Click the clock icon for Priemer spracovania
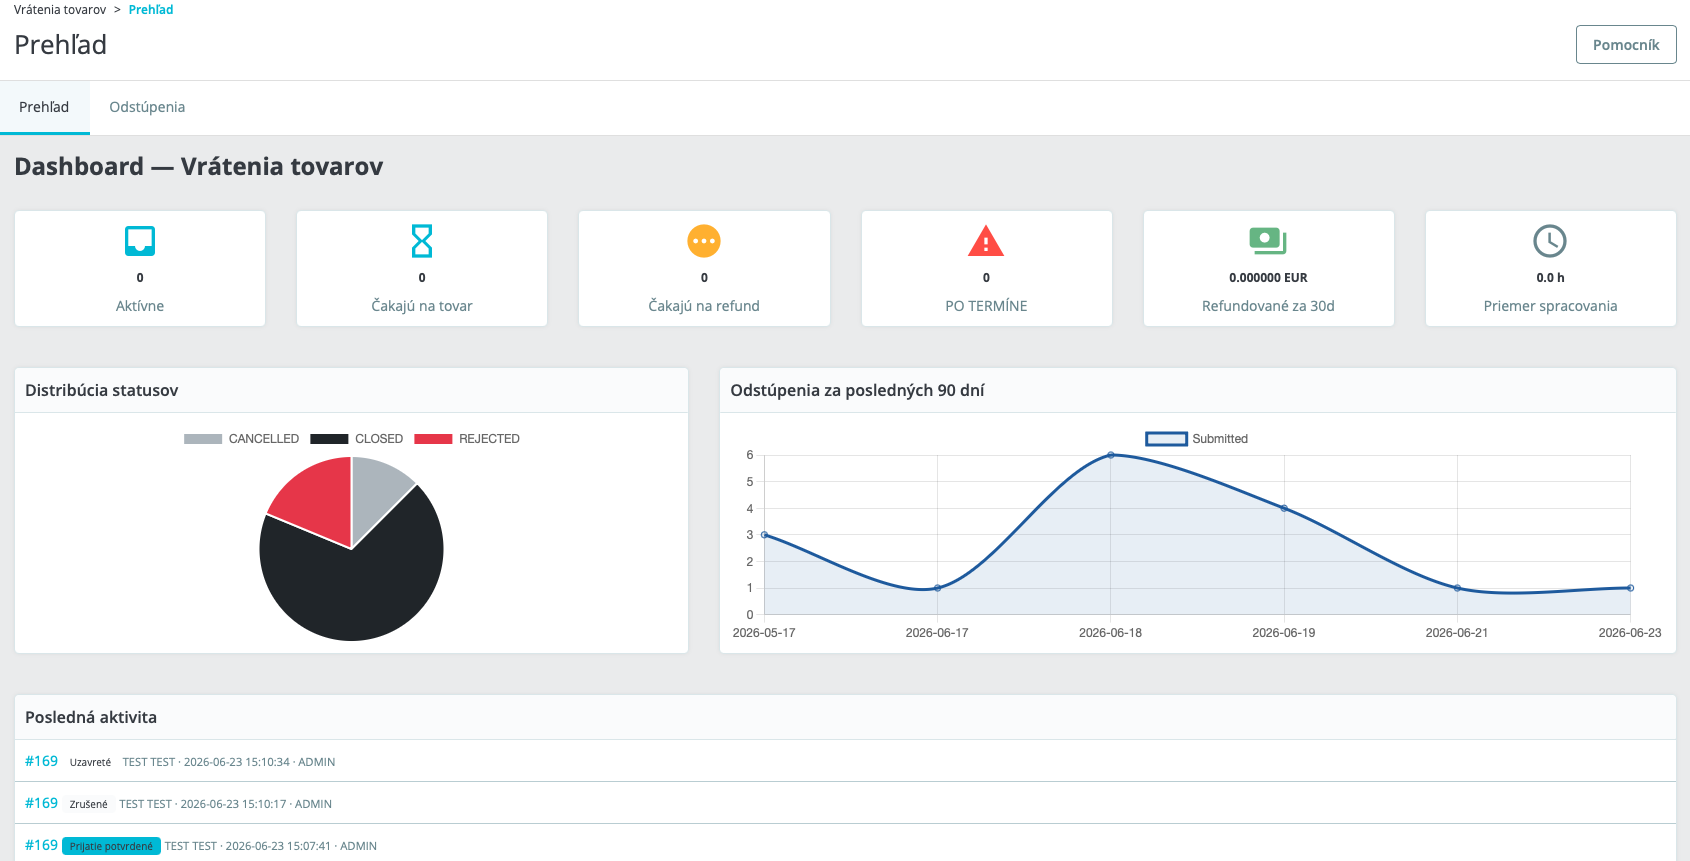1690x861 pixels. (1550, 241)
